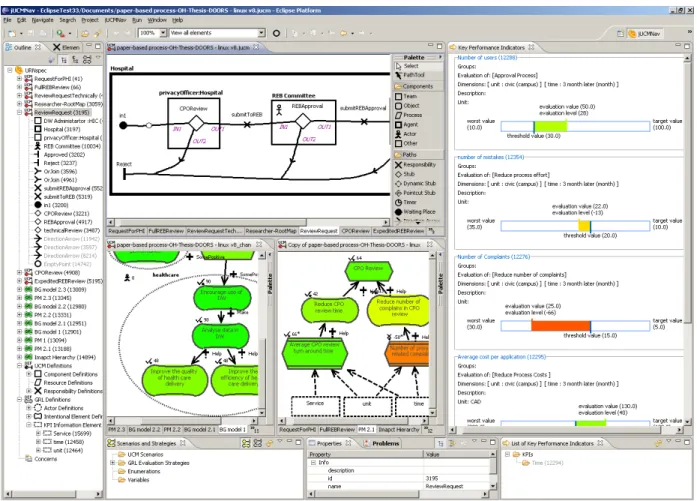Image resolution: width=697 pixels, height=501 pixels.
Task: Click Analyse data in DW green goal
Action: [x=221, y=336]
